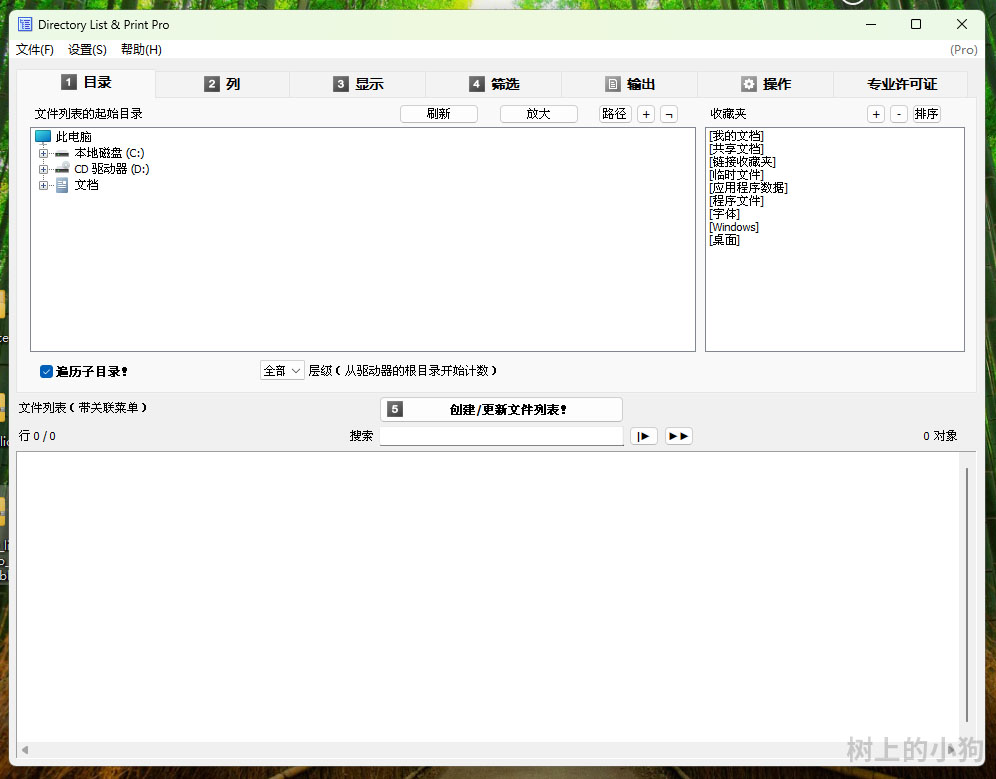
Task: Open the 全部 level dropdown
Action: click(282, 371)
